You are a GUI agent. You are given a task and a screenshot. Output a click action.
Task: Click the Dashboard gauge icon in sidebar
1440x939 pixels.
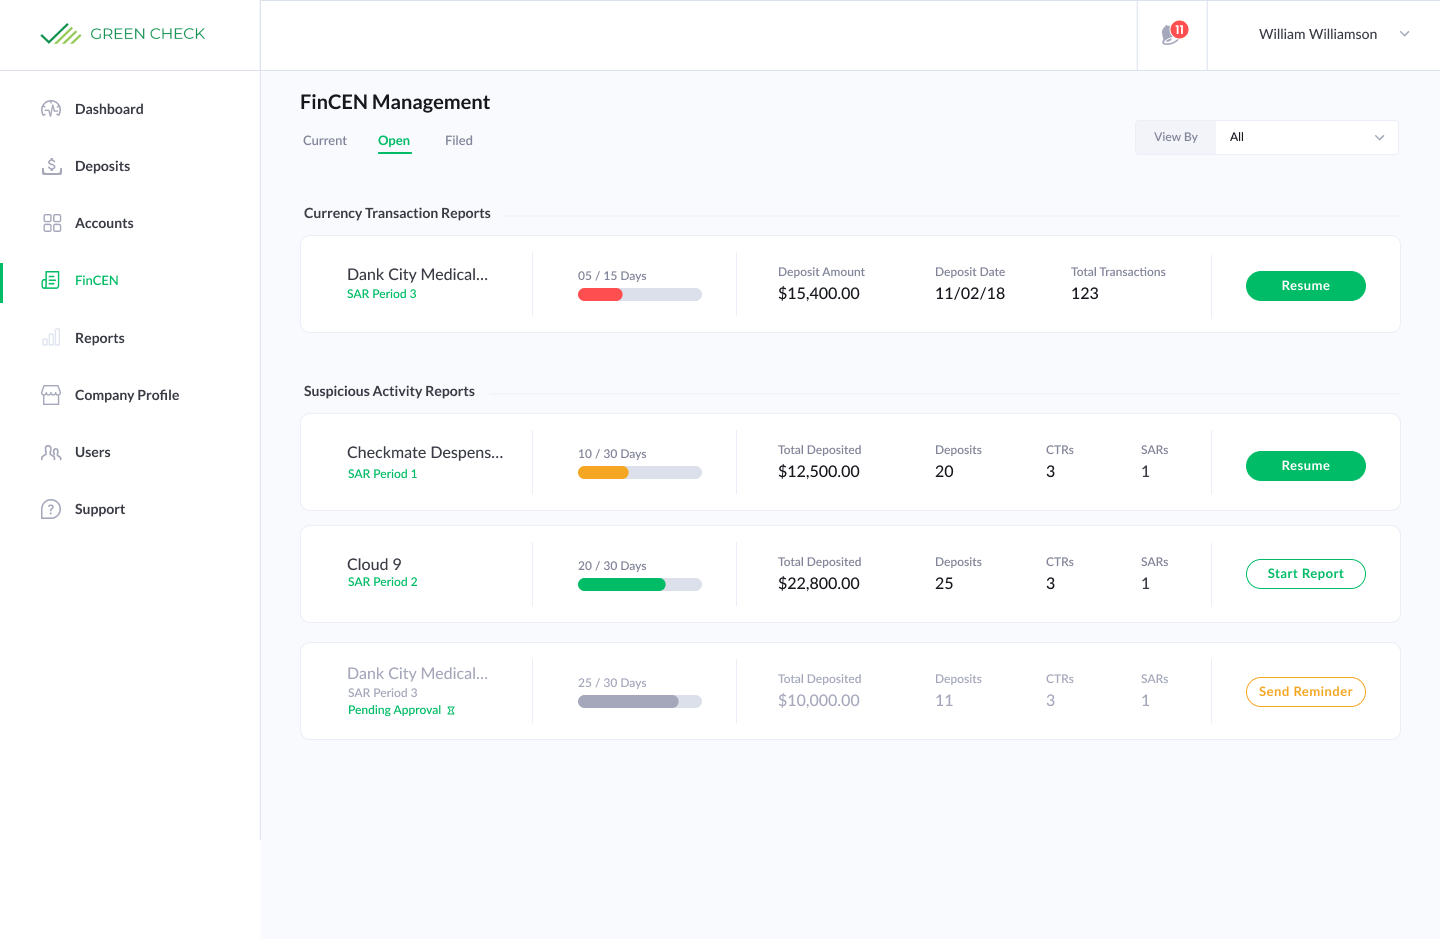coord(51,109)
